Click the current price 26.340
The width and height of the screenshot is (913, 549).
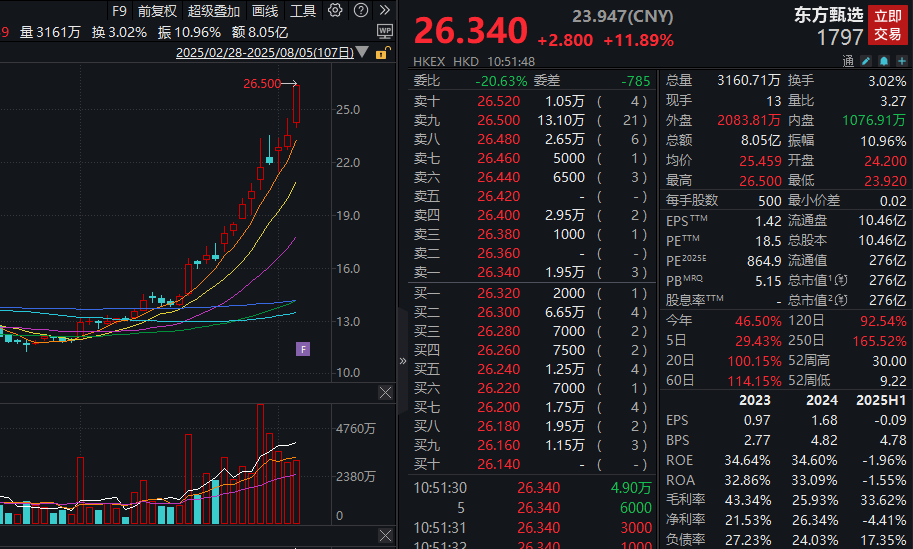(x=470, y=31)
